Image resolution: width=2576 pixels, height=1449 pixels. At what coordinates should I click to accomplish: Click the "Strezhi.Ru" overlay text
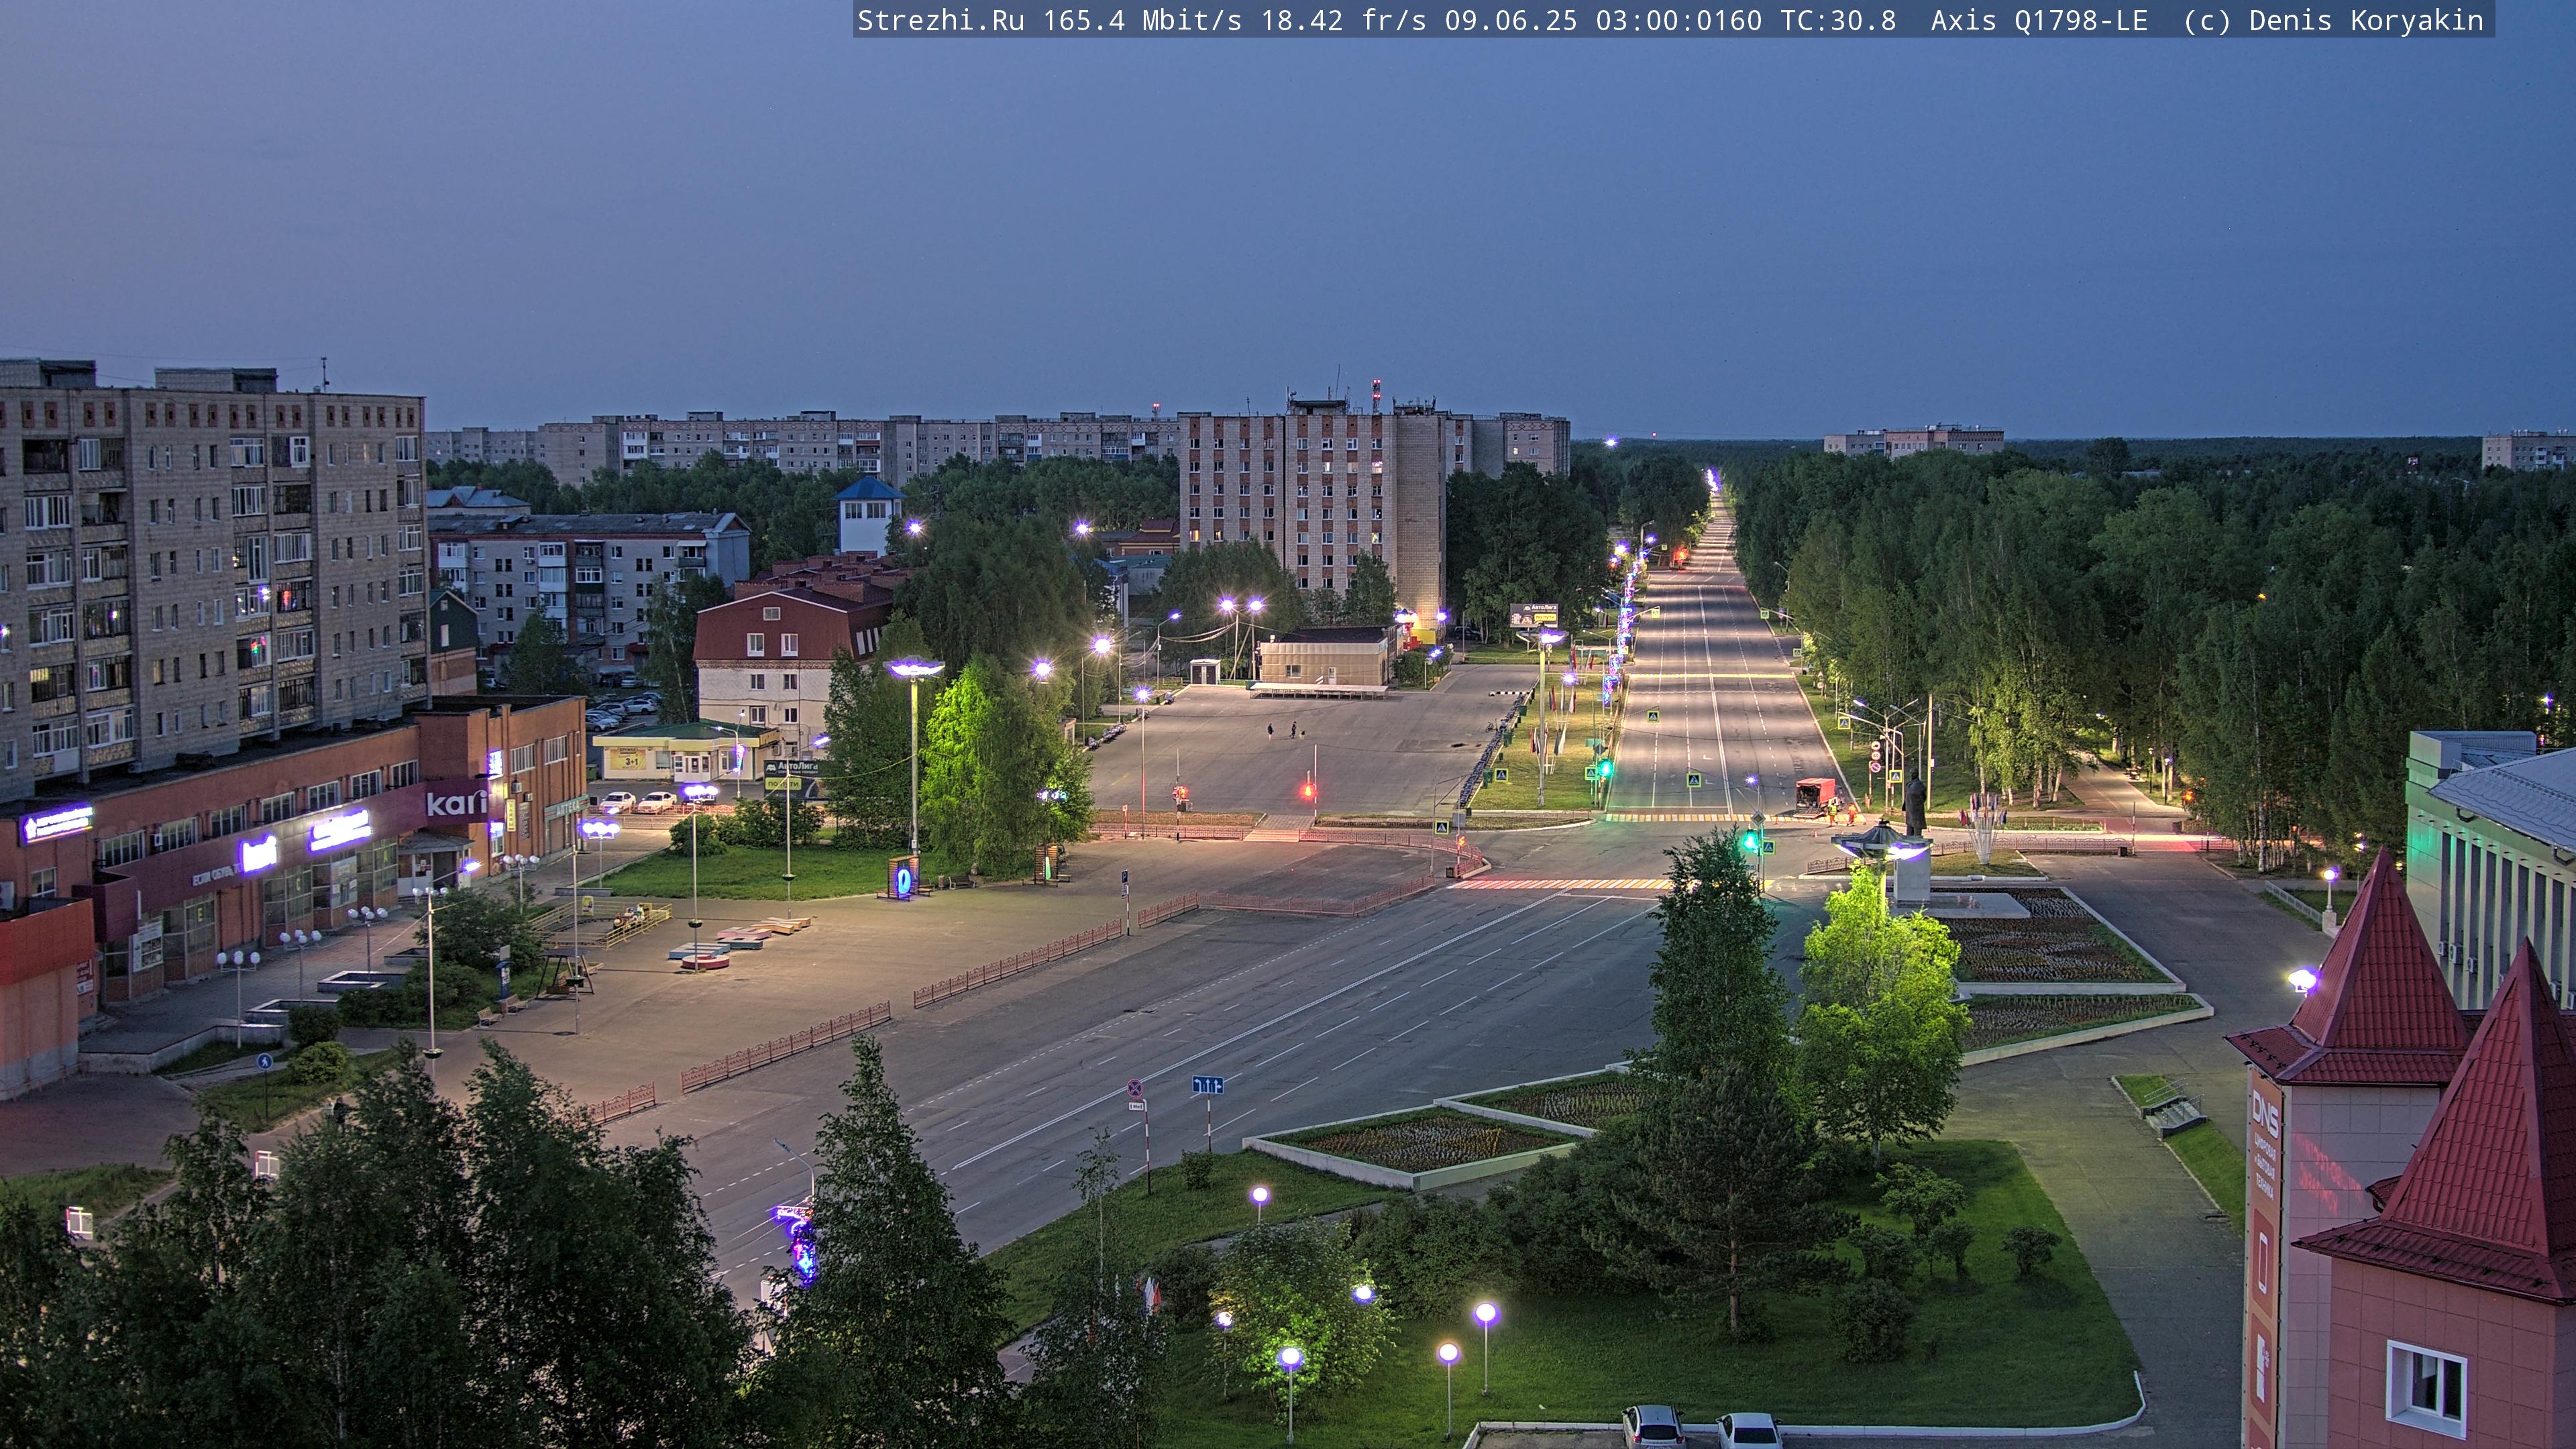point(941,21)
